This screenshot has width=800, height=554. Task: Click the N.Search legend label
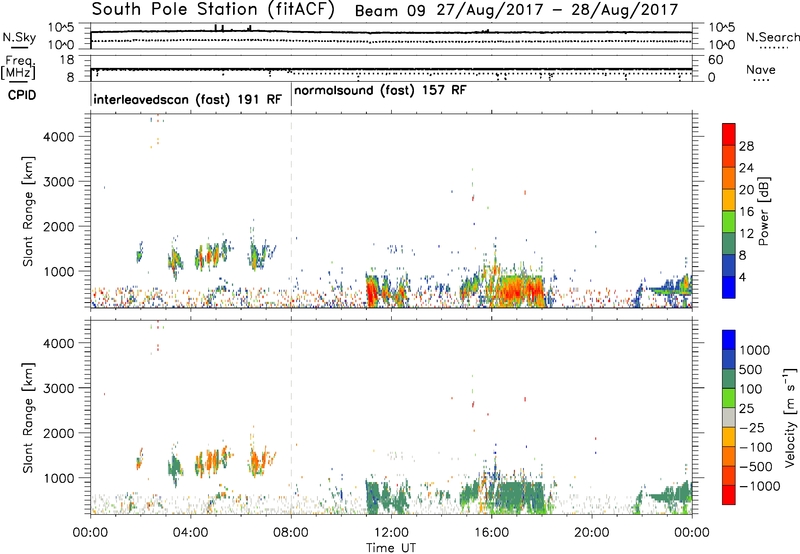pos(773,37)
